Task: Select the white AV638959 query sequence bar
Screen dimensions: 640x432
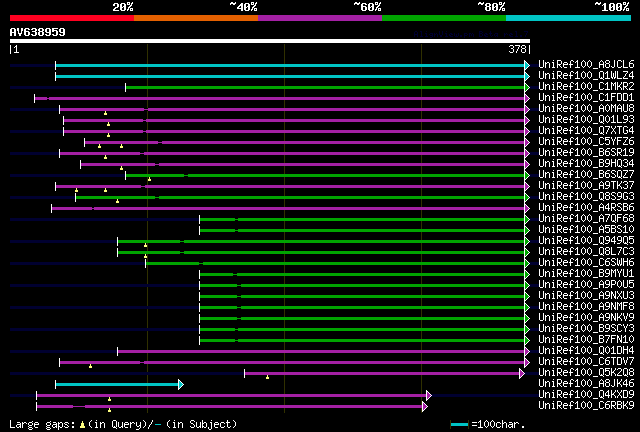Action: coord(270,41)
